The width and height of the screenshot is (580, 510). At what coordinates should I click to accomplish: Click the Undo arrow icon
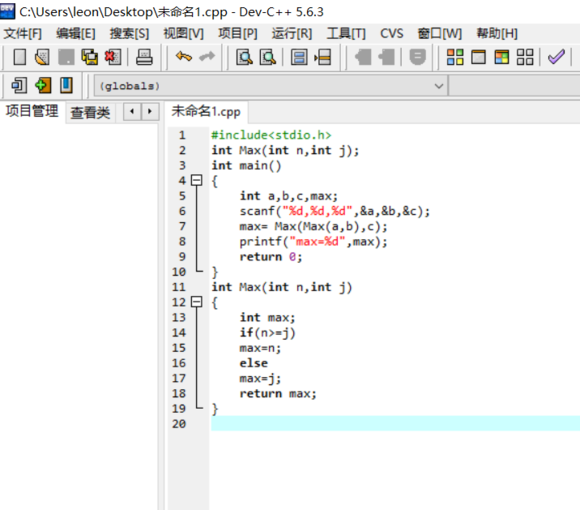pyautogui.click(x=184, y=57)
